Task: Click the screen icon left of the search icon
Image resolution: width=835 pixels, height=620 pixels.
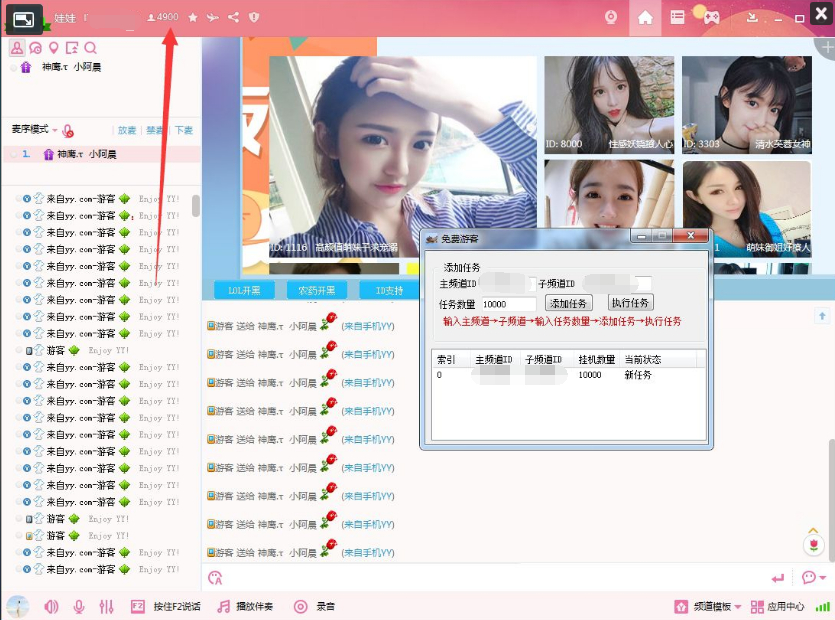Action: click(x=72, y=48)
